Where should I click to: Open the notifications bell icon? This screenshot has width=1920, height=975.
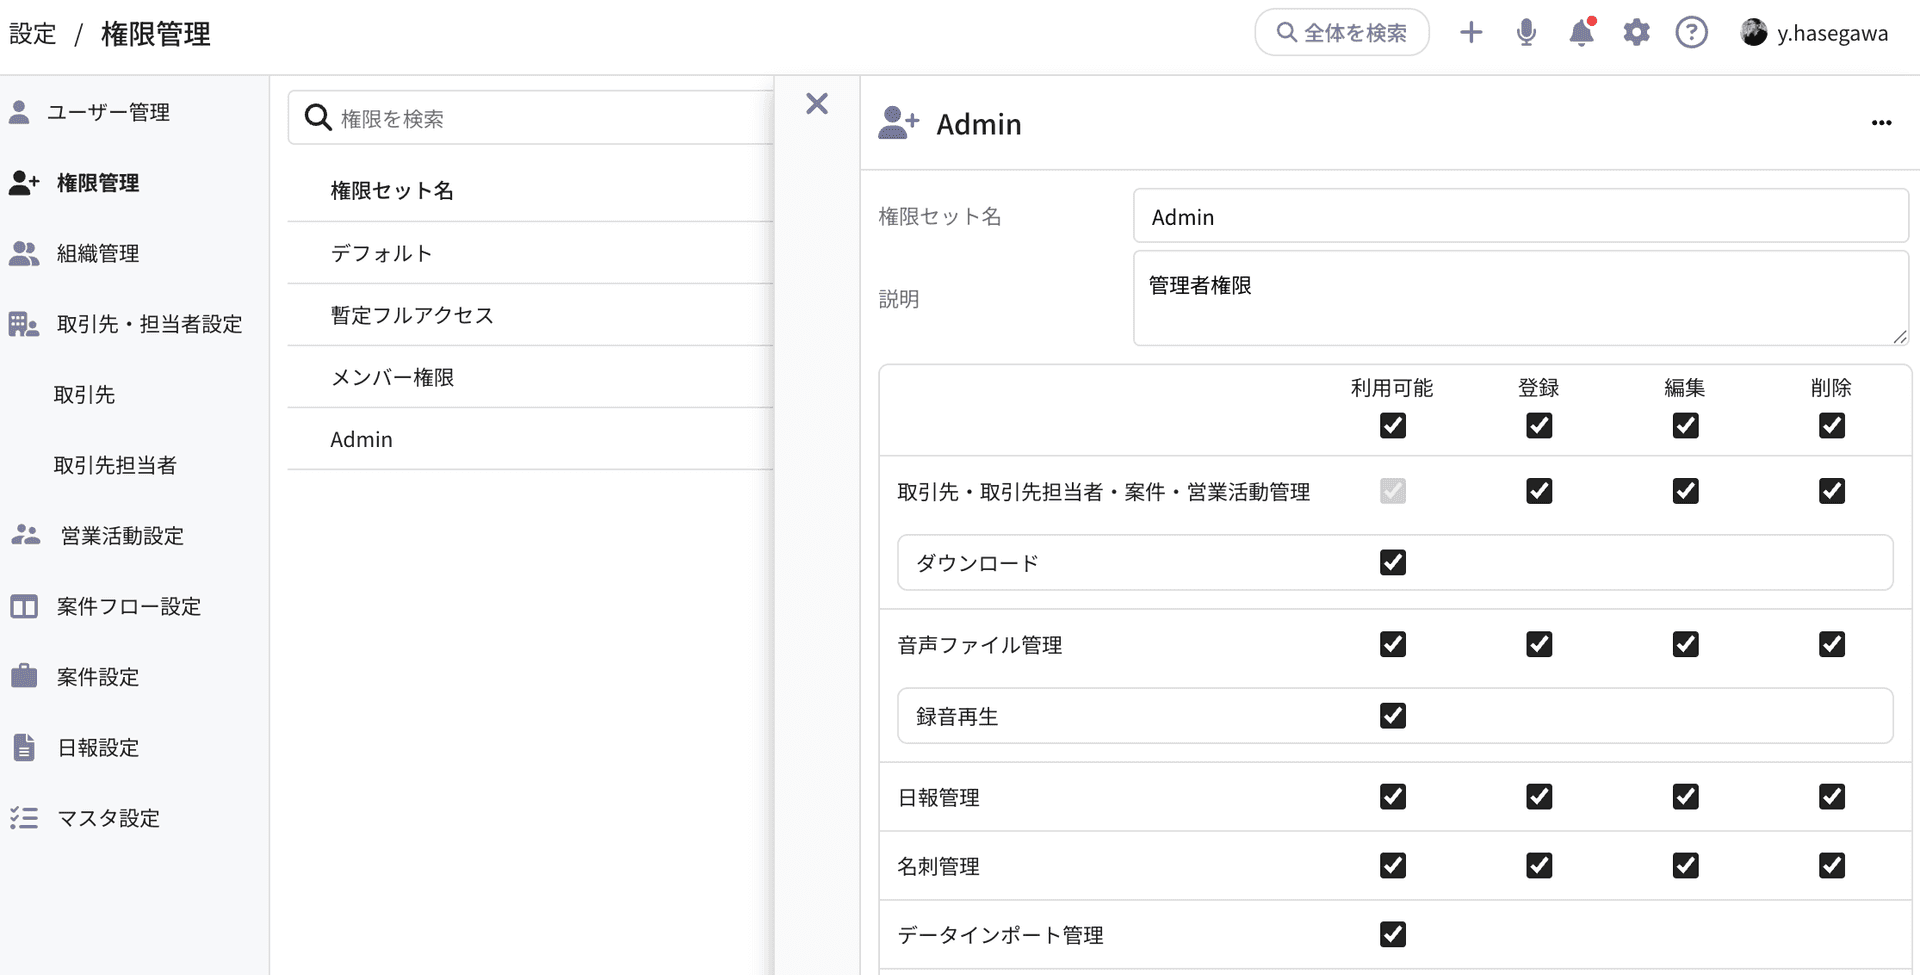point(1580,33)
